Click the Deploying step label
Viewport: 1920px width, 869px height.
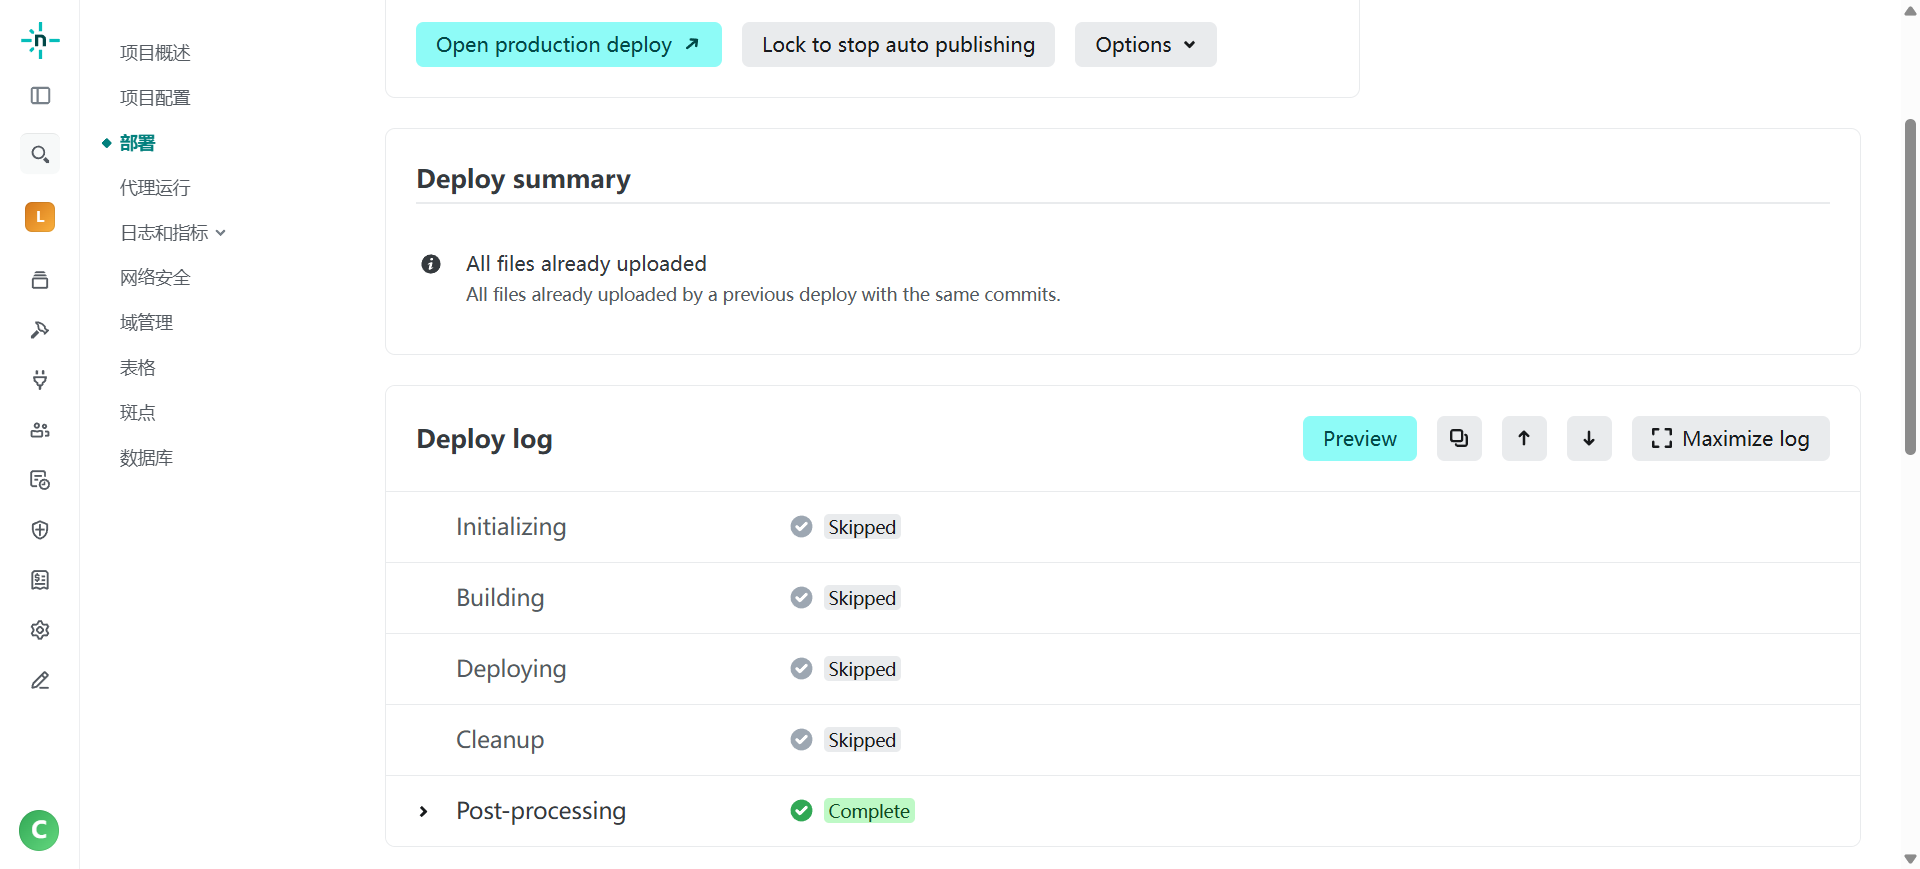click(511, 669)
